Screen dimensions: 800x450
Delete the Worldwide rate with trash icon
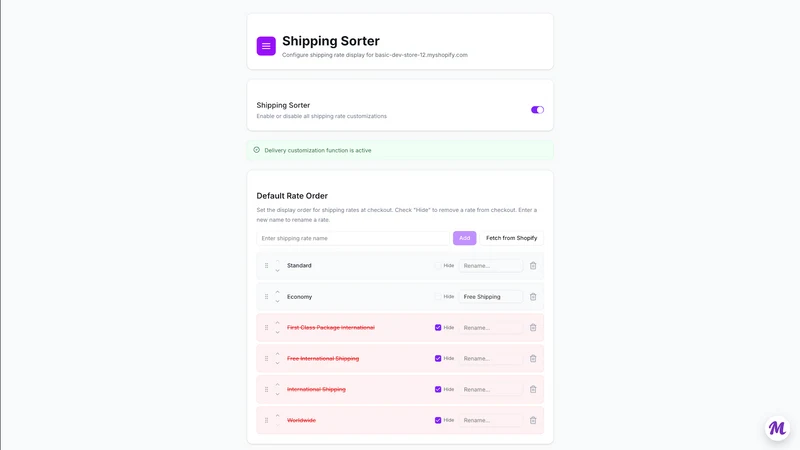[533, 420]
